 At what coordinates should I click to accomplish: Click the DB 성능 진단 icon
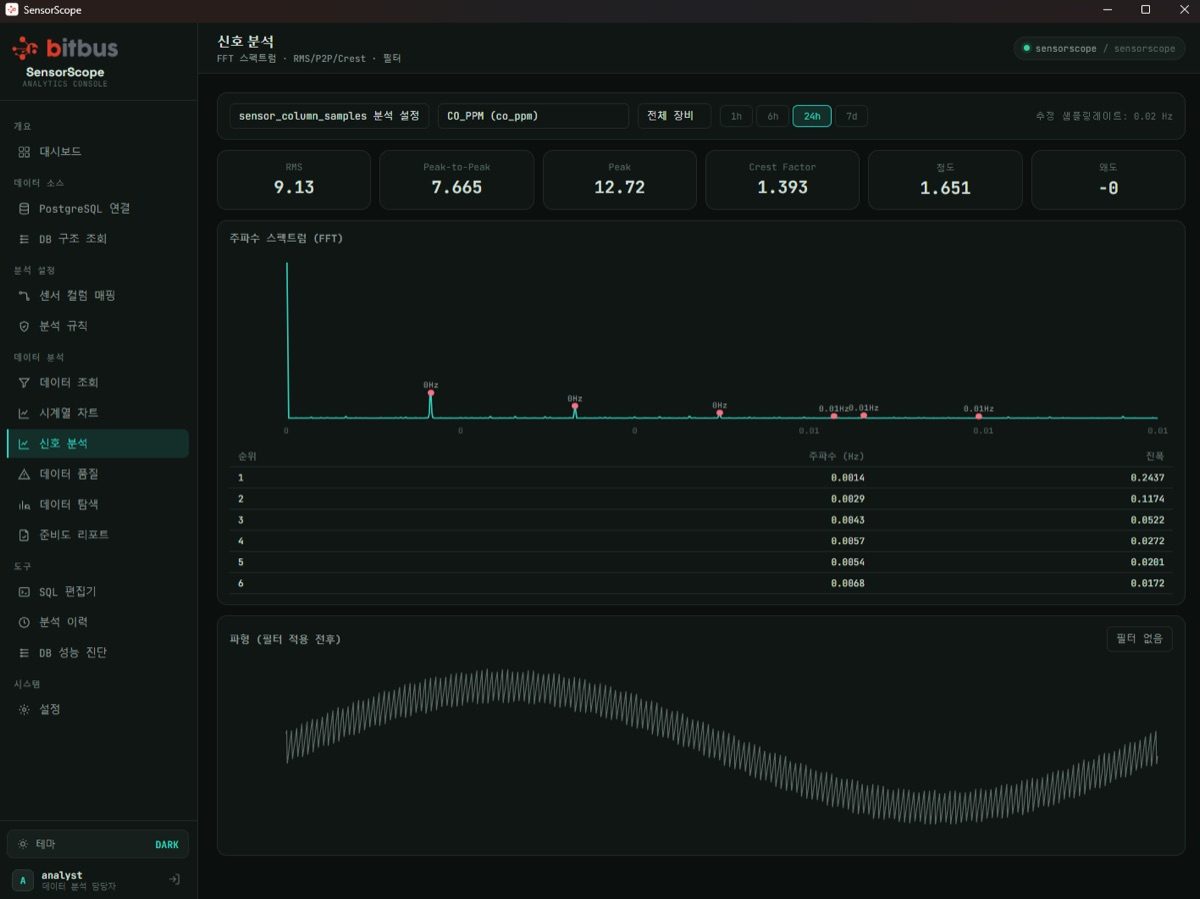point(24,653)
